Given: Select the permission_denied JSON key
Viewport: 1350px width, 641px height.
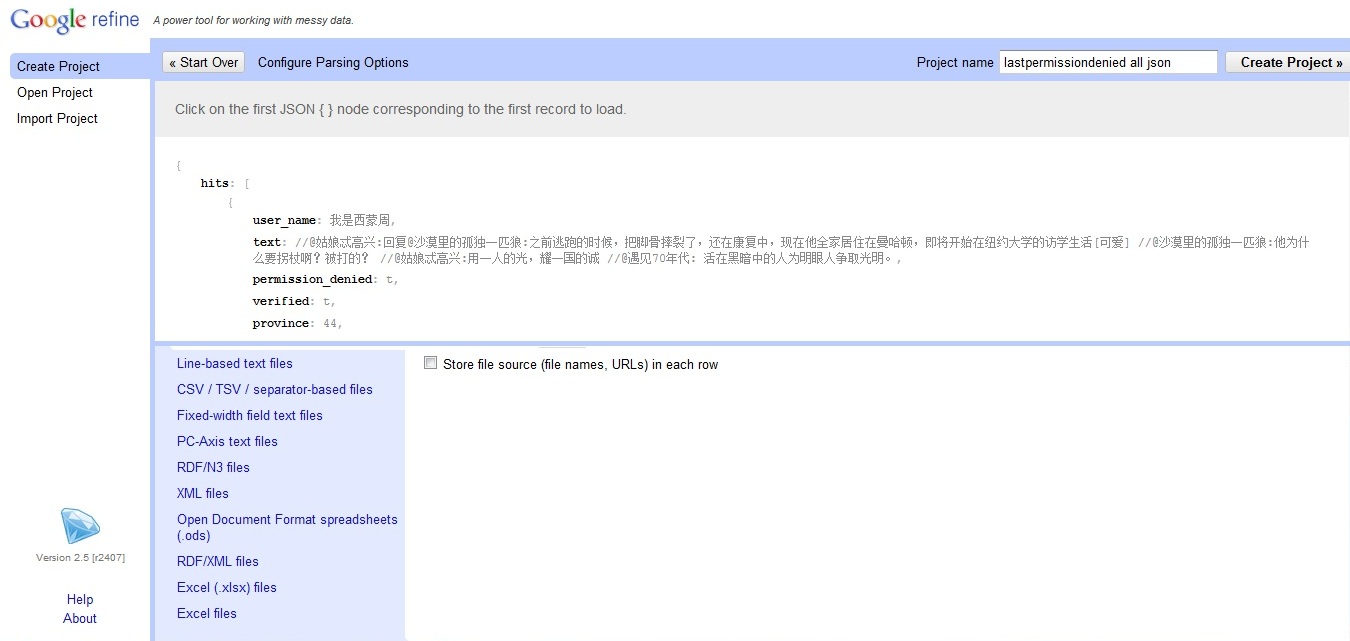Looking at the screenshot, I should (312, 279).
